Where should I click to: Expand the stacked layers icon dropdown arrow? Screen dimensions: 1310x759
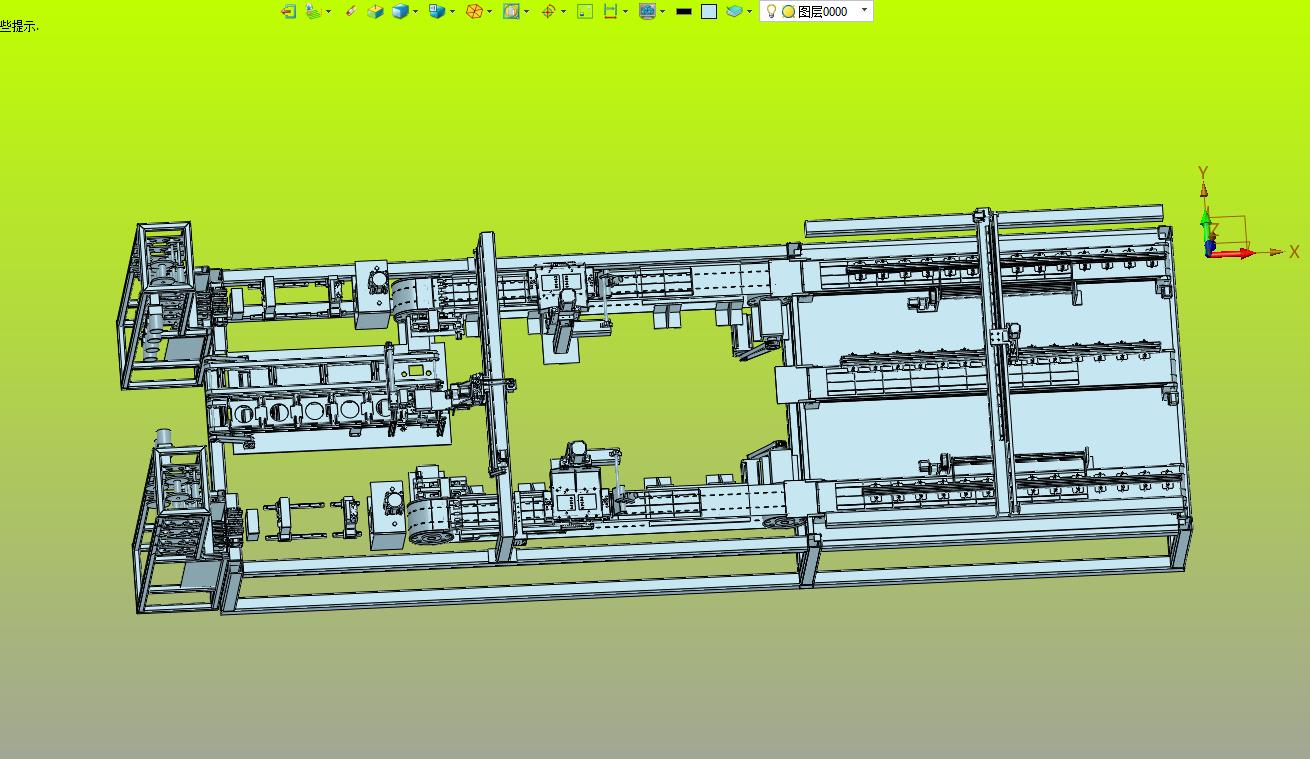pyautogui.click(x=749, y=12)
